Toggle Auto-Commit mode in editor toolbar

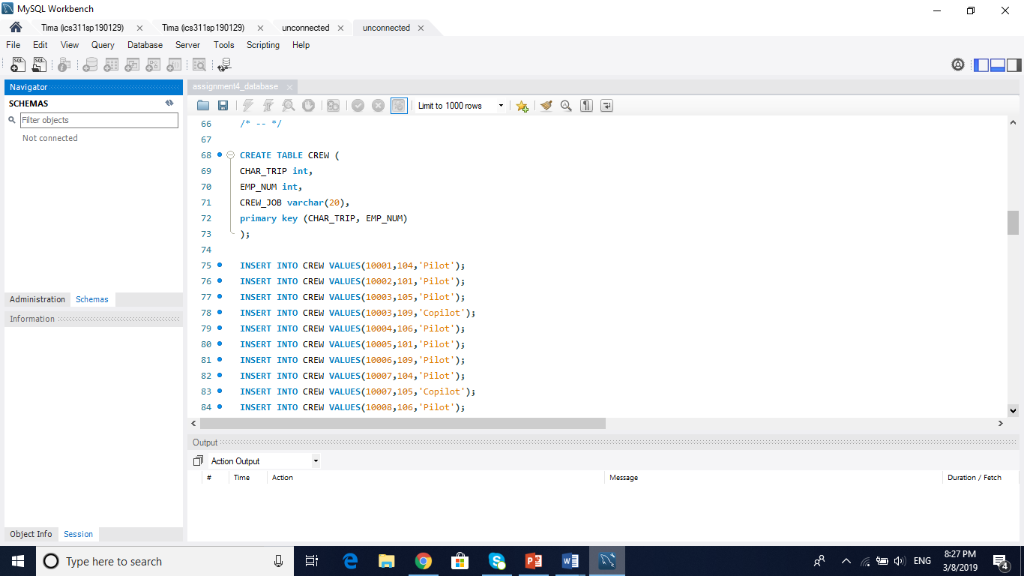click(x=399, y=105)
